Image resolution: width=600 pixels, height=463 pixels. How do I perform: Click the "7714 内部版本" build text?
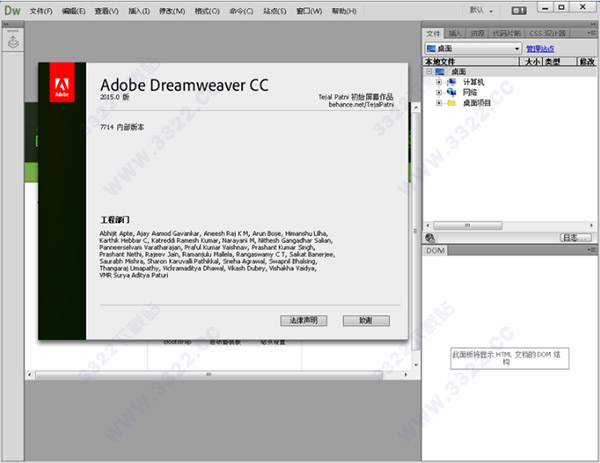point(122,127)
